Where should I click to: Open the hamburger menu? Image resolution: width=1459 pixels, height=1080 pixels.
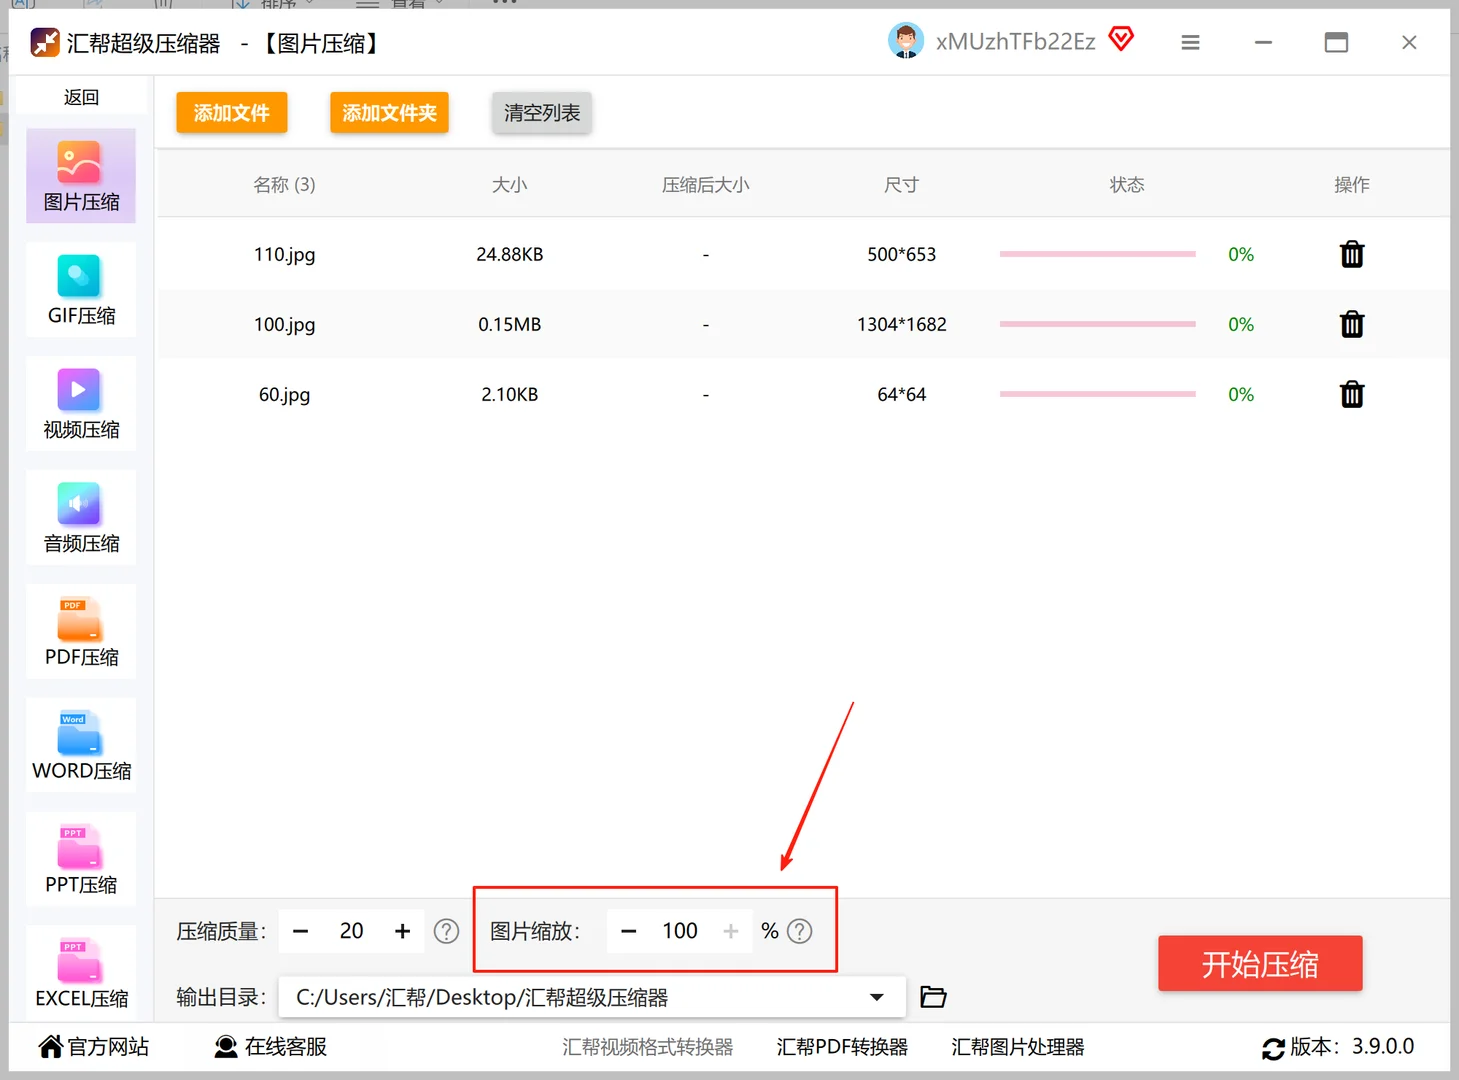[x=1190, y=43]
